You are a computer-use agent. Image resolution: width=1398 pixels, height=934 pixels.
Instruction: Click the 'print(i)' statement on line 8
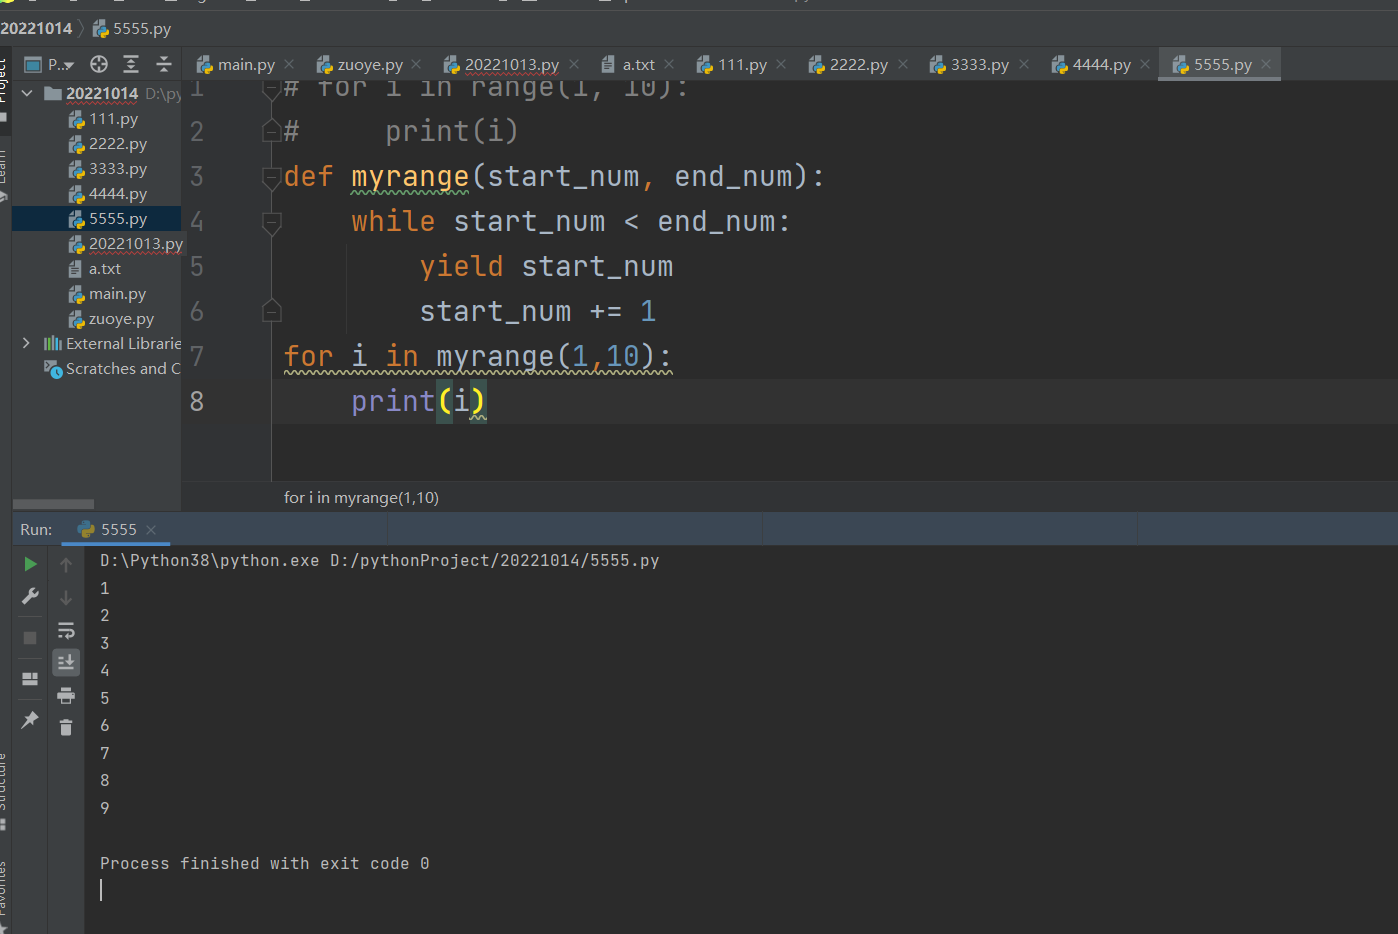click(x=419, y=402)
